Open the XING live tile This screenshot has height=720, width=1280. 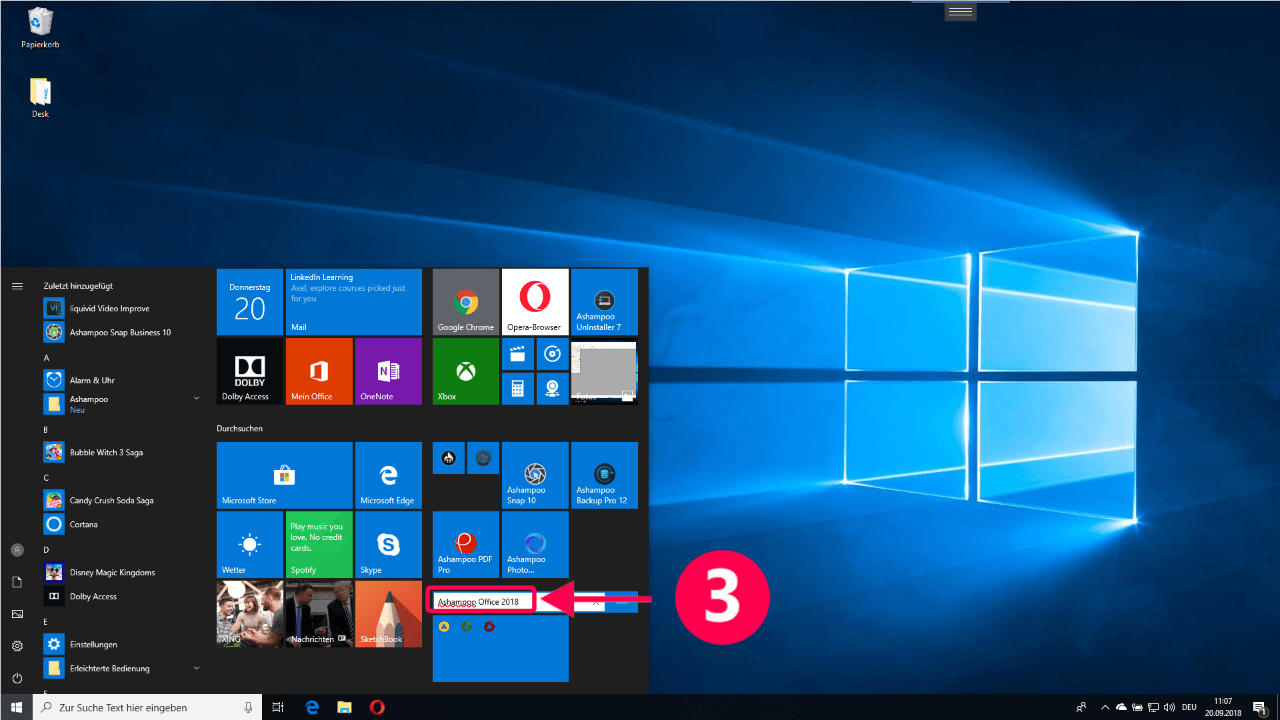tap(250, 613)
